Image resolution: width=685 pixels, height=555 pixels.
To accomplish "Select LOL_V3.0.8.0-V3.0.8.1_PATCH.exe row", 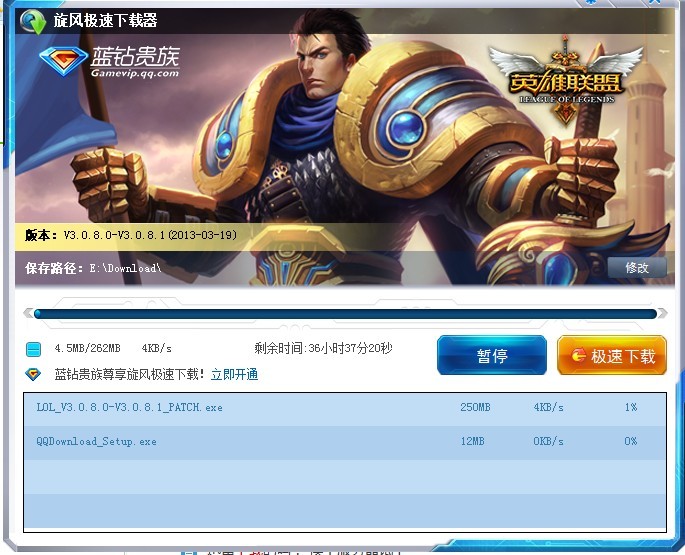I will (345, 408).
